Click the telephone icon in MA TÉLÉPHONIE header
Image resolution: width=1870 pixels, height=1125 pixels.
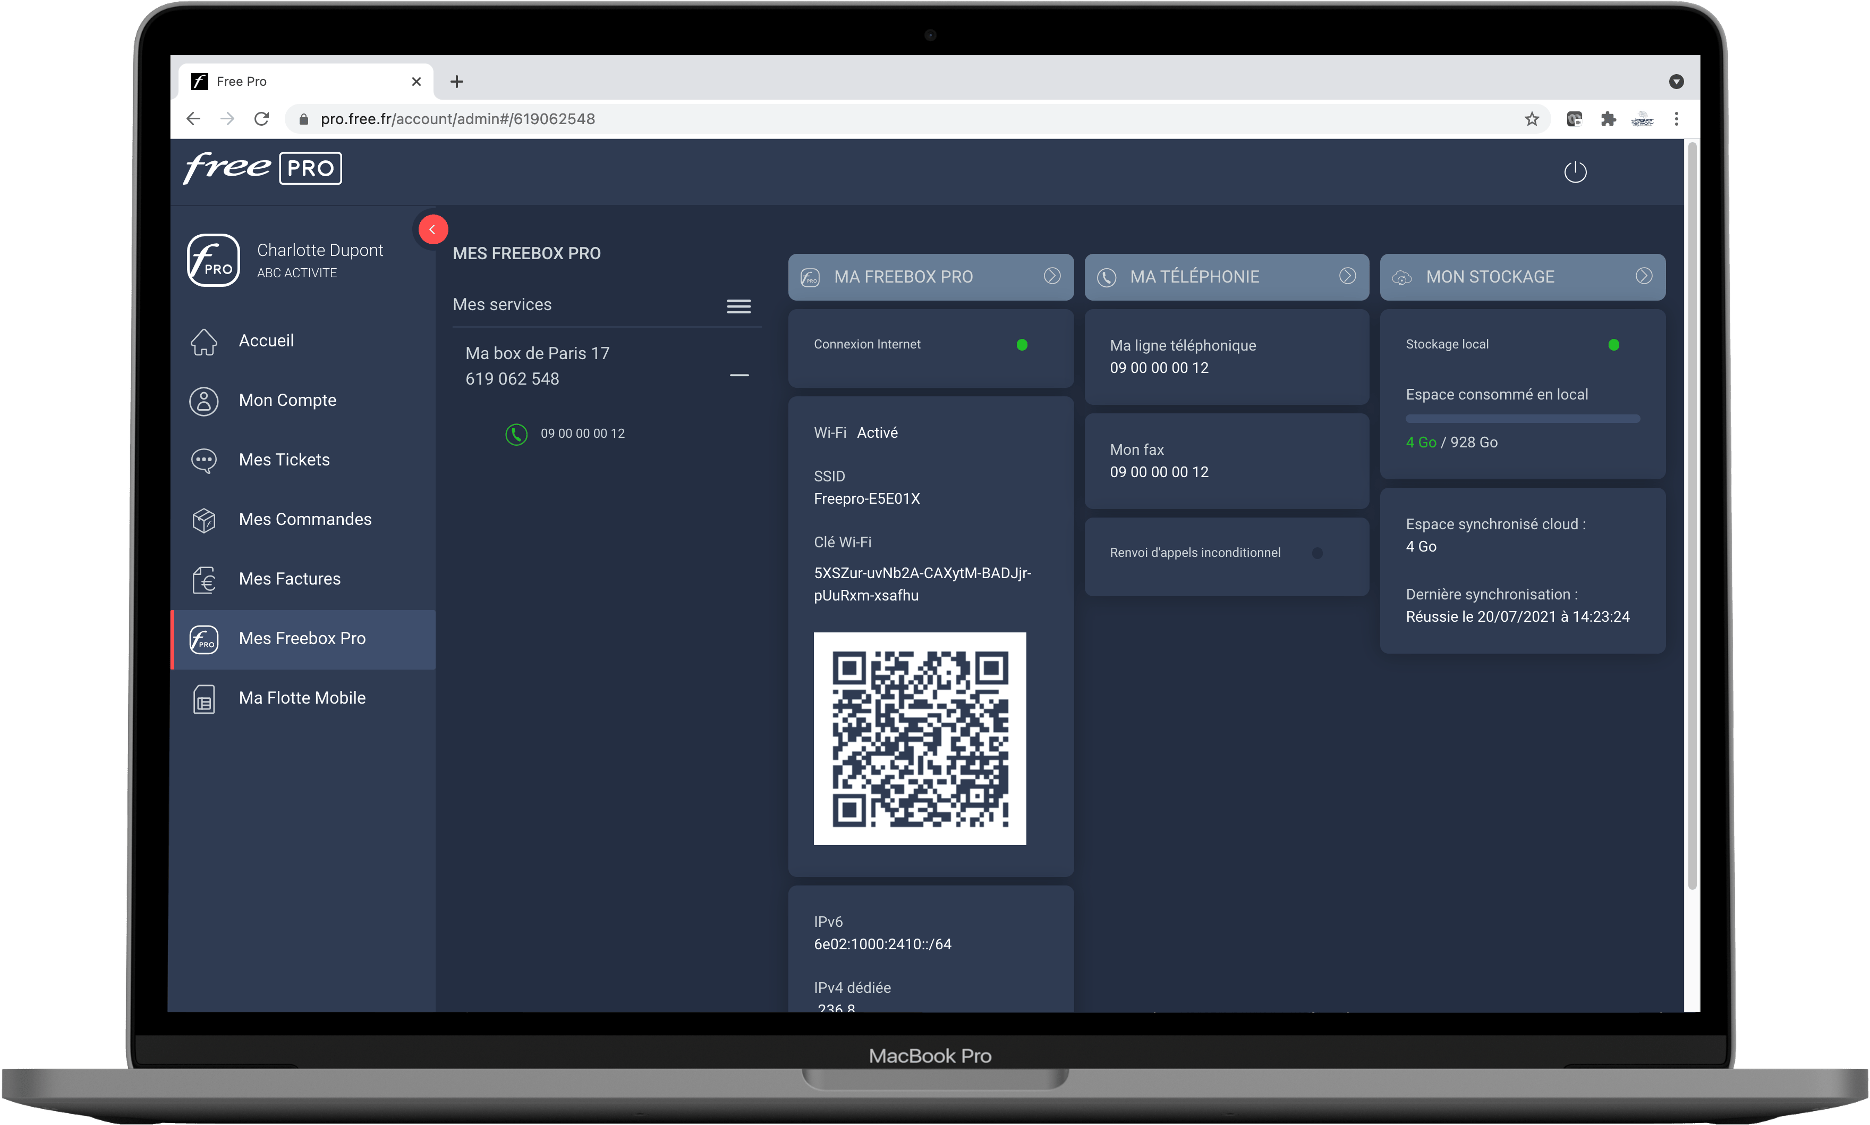coord(1107,278)
